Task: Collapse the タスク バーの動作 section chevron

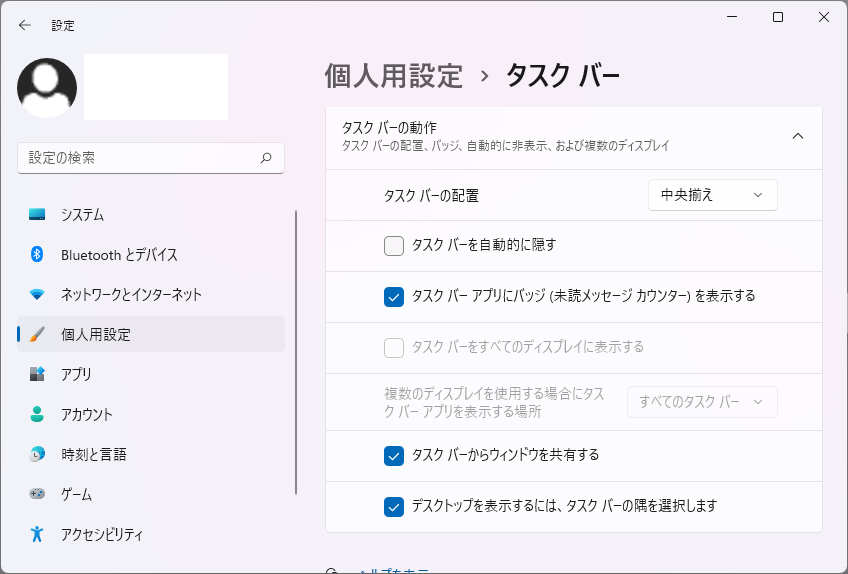Action: pos(798,136)
